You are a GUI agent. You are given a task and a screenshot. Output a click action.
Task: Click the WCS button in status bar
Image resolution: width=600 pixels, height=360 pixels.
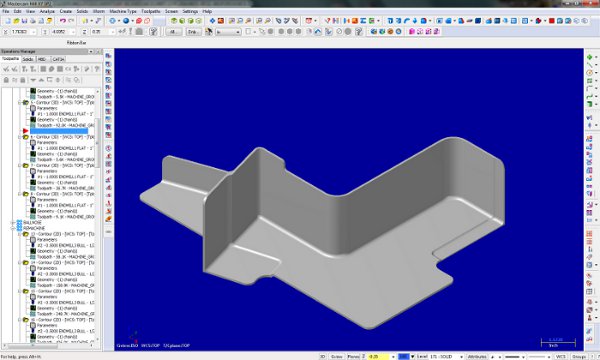[x=560, y=357]
